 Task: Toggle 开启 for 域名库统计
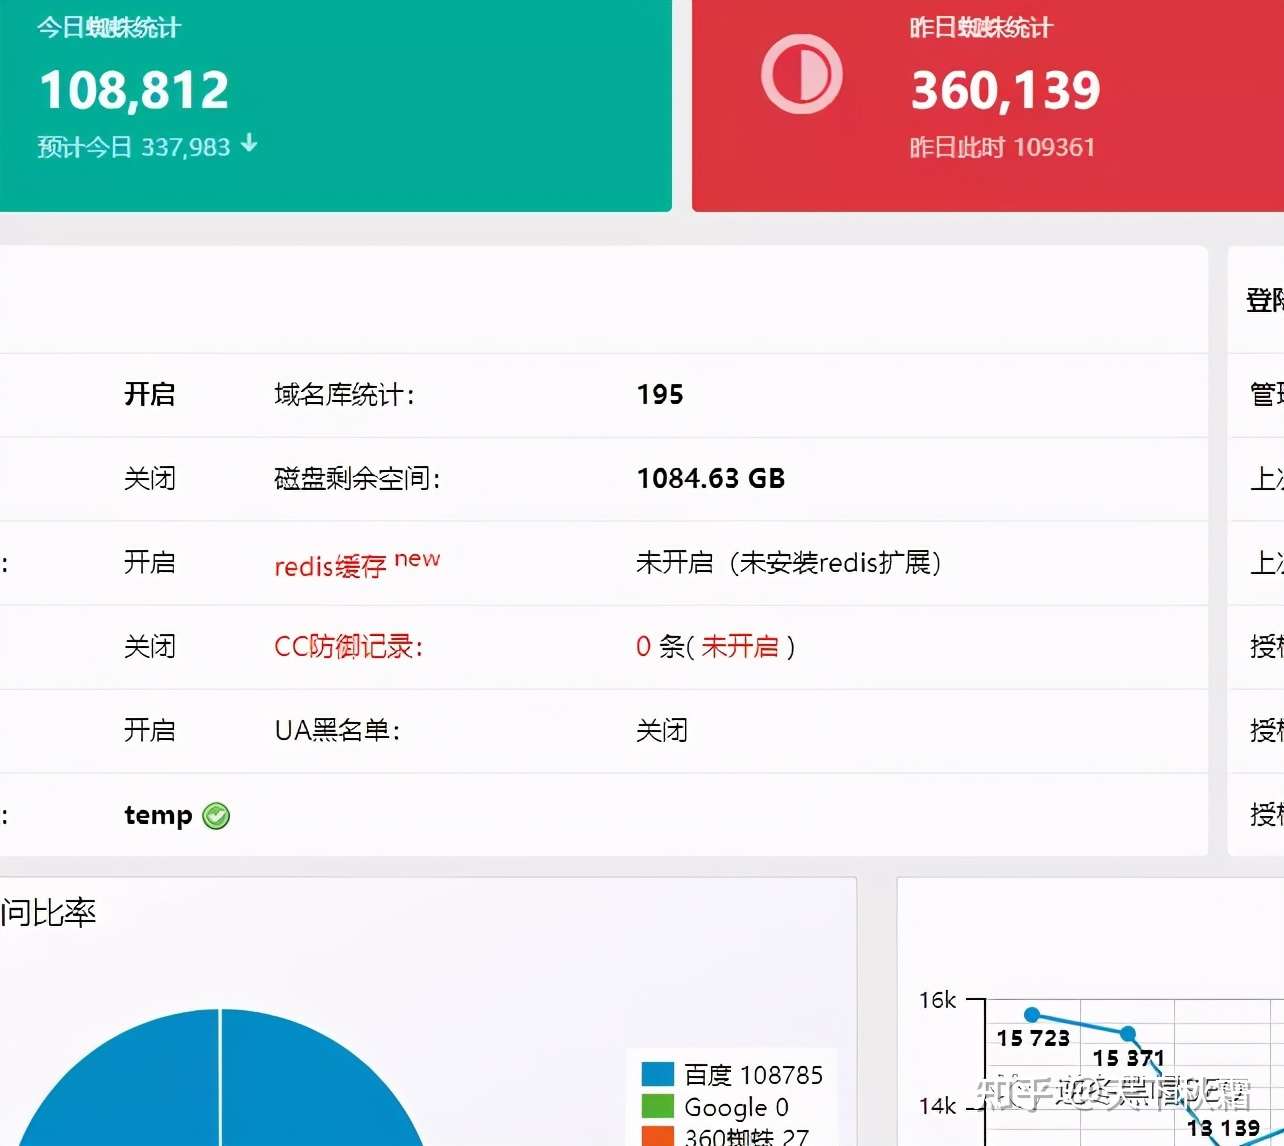point(149,394)
